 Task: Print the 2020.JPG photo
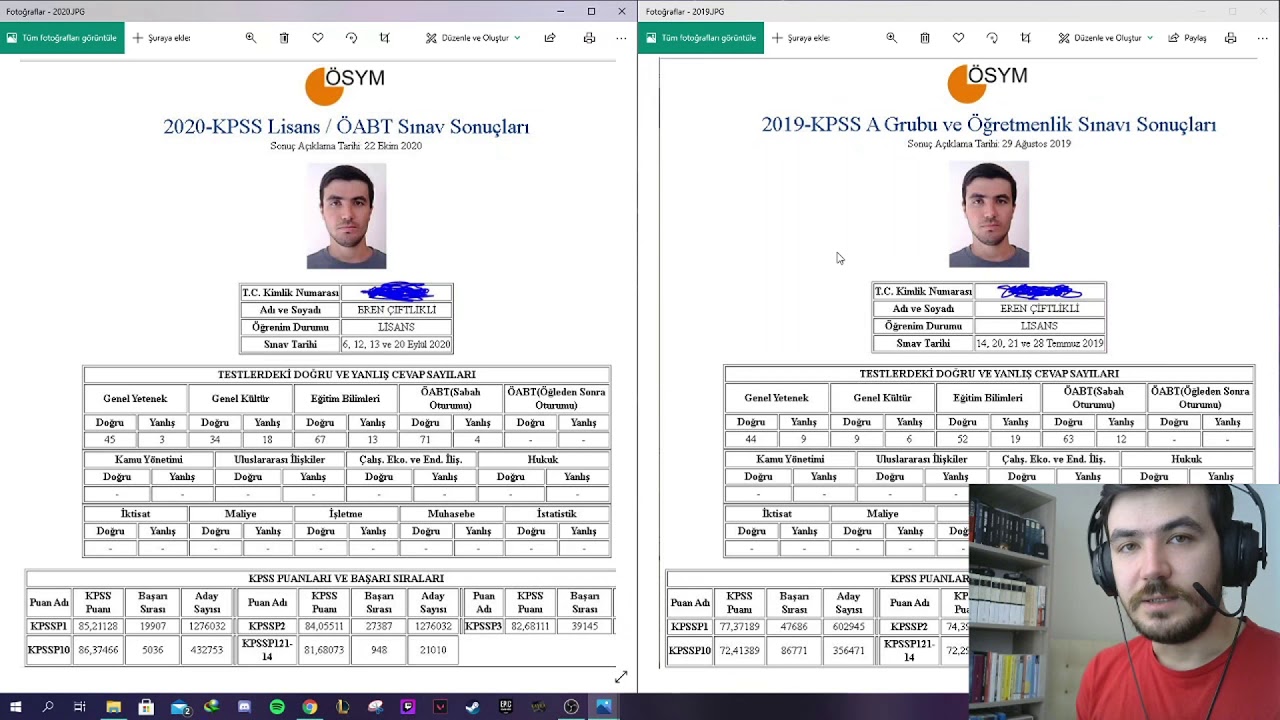point(589,38)
